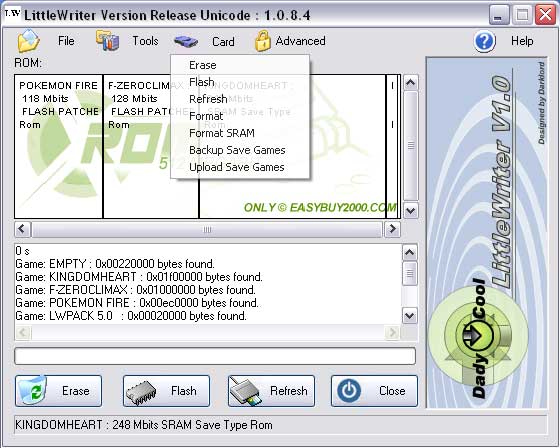The image size is (560, 448).
Task: Click the empty progress bar
Action: tap(215, 356)
